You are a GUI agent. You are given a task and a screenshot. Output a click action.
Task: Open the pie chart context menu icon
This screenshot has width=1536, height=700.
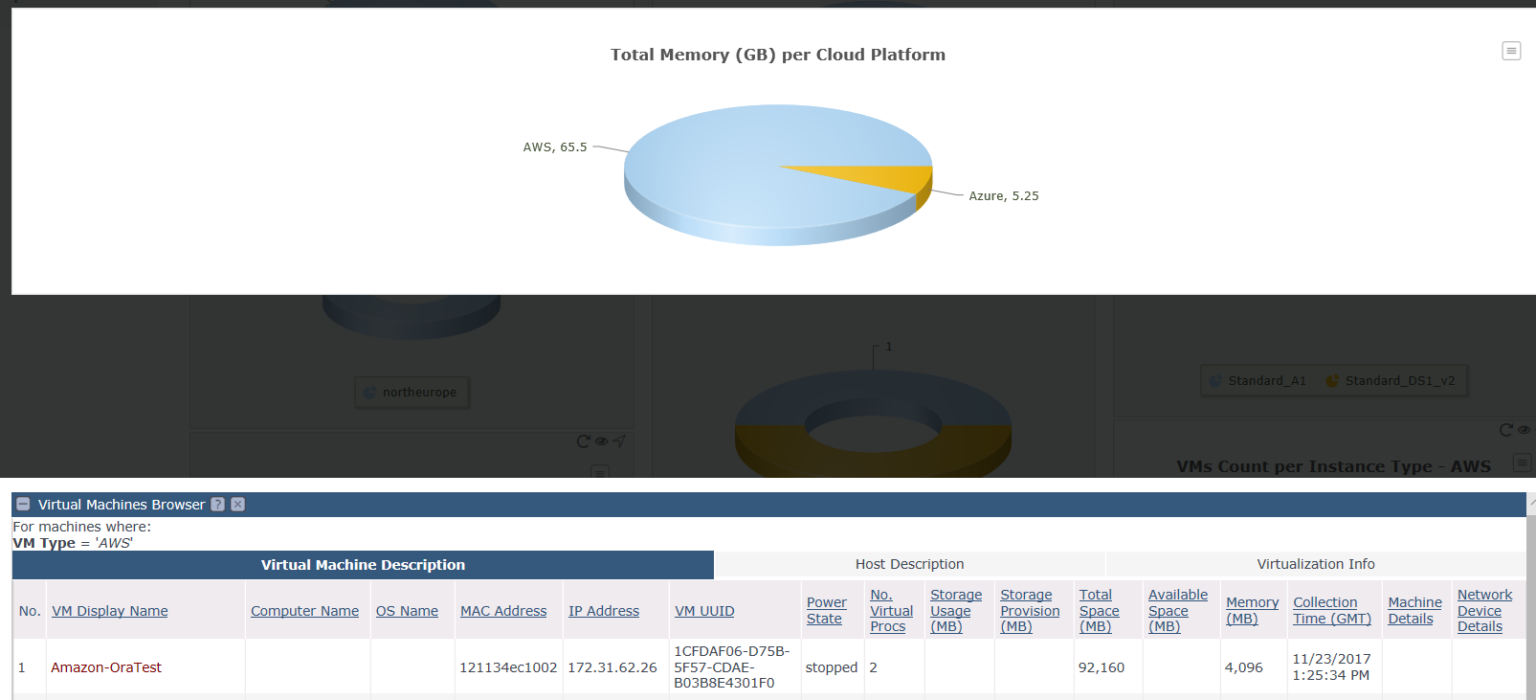click(x=1511, y=50)
